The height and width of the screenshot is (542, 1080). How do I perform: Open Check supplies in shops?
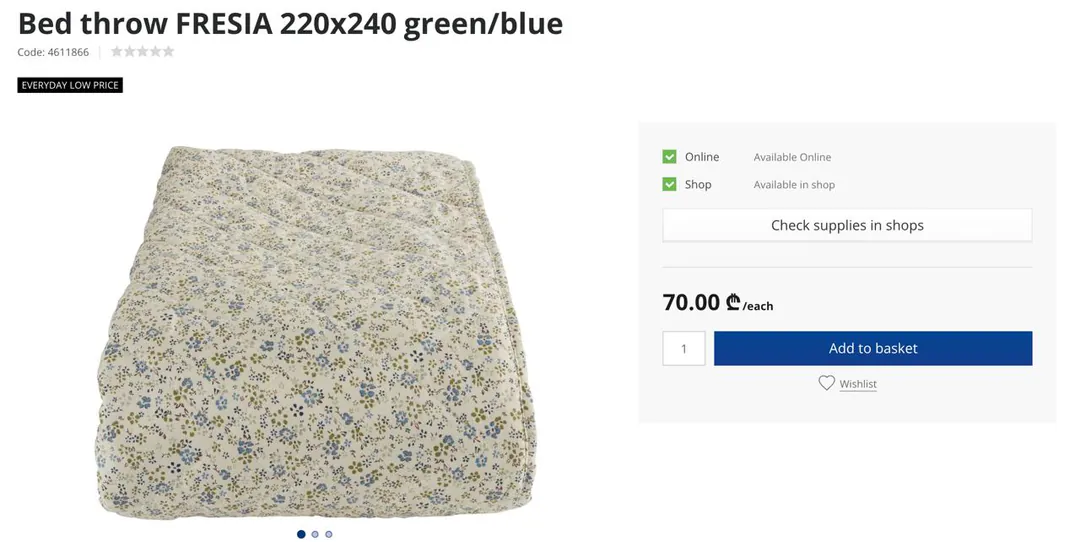[847, 225]
